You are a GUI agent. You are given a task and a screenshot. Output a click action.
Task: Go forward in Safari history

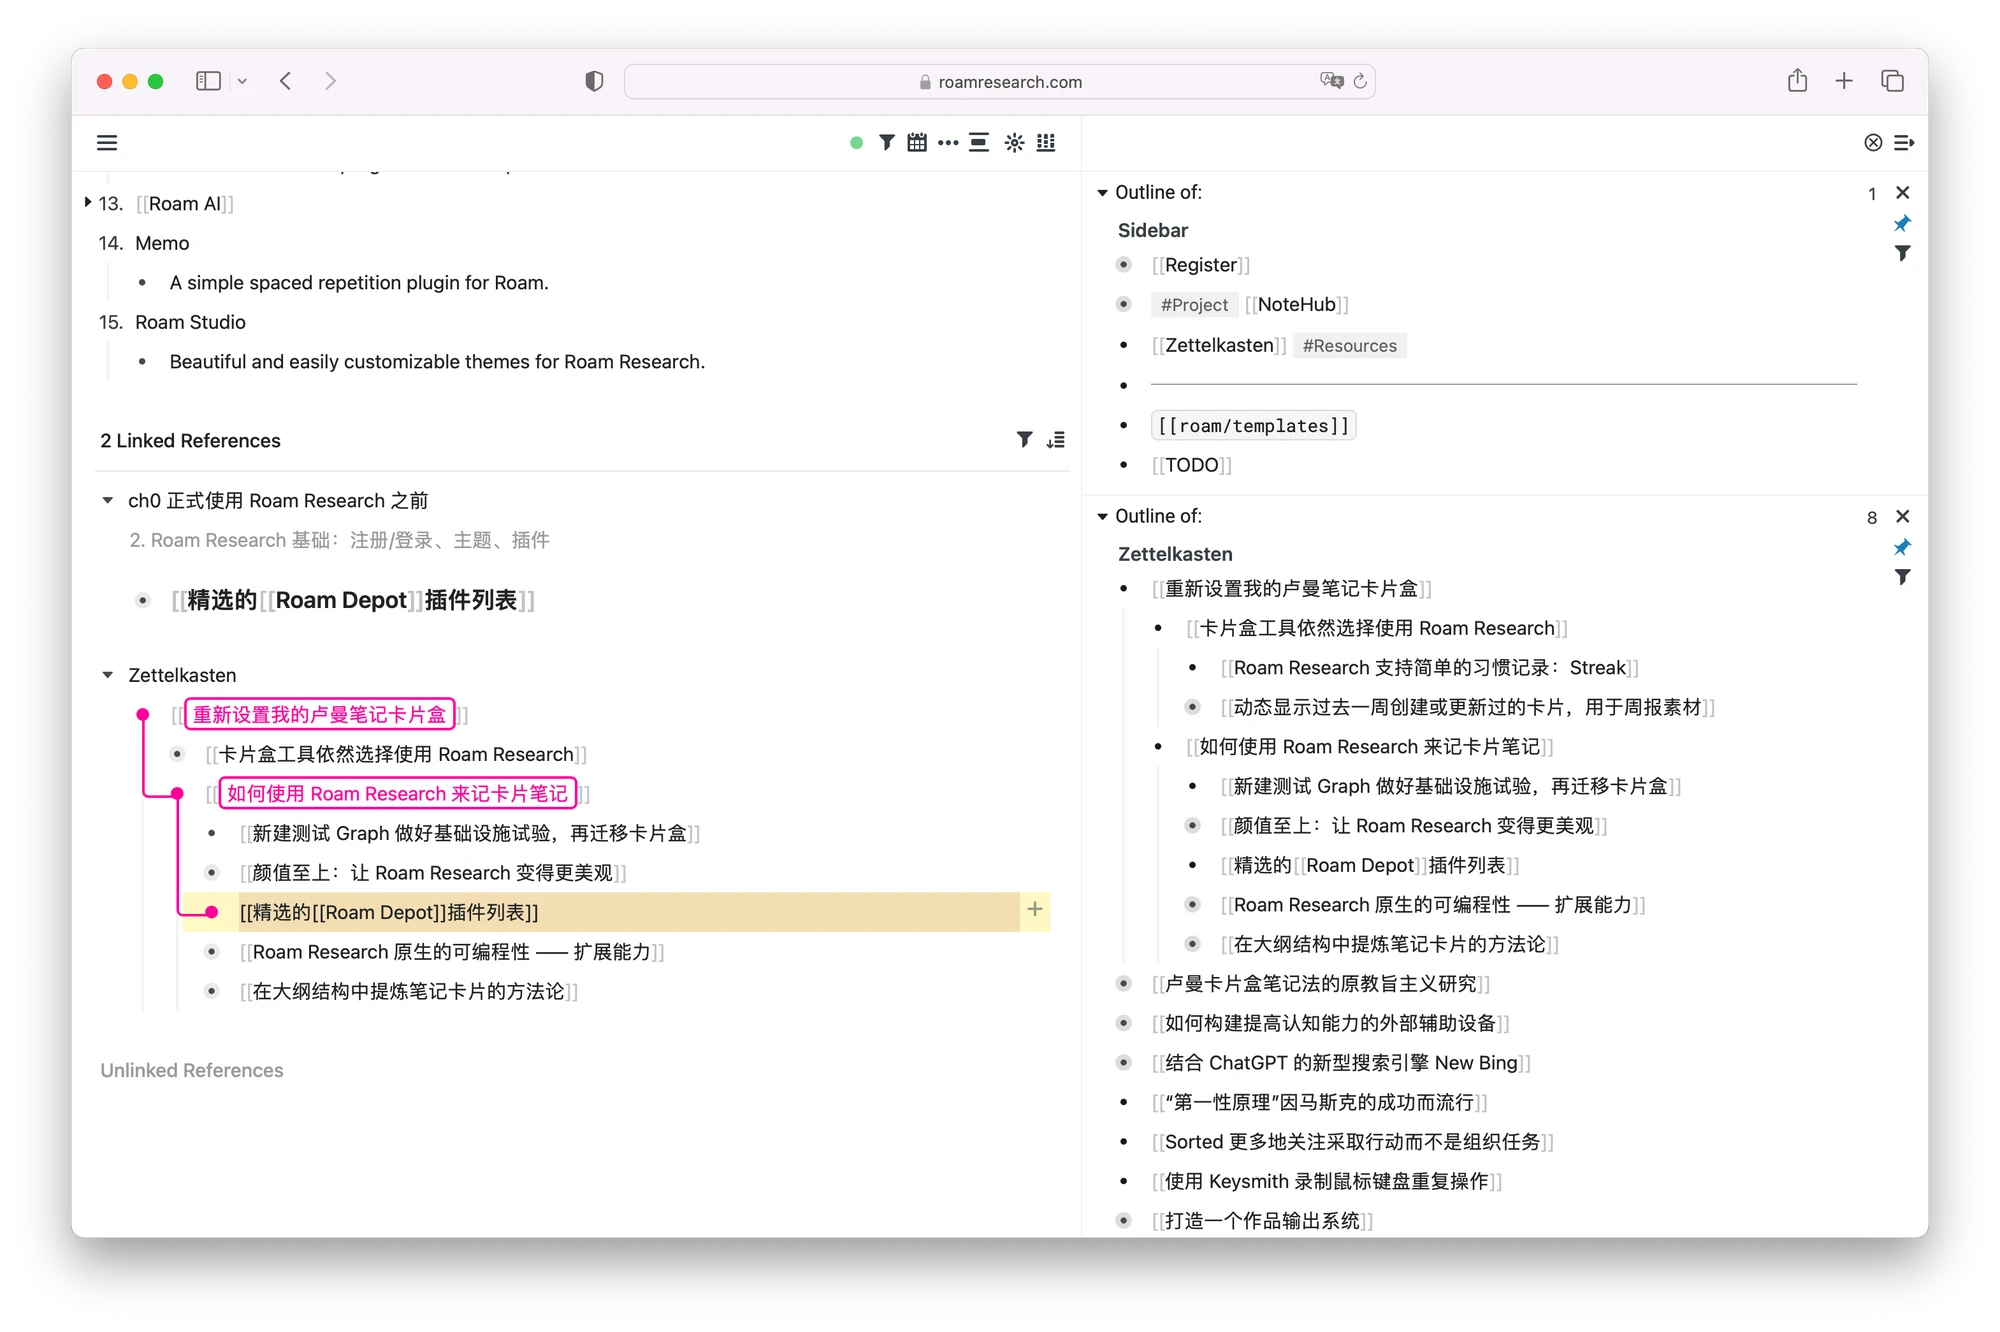click(330, 81)
